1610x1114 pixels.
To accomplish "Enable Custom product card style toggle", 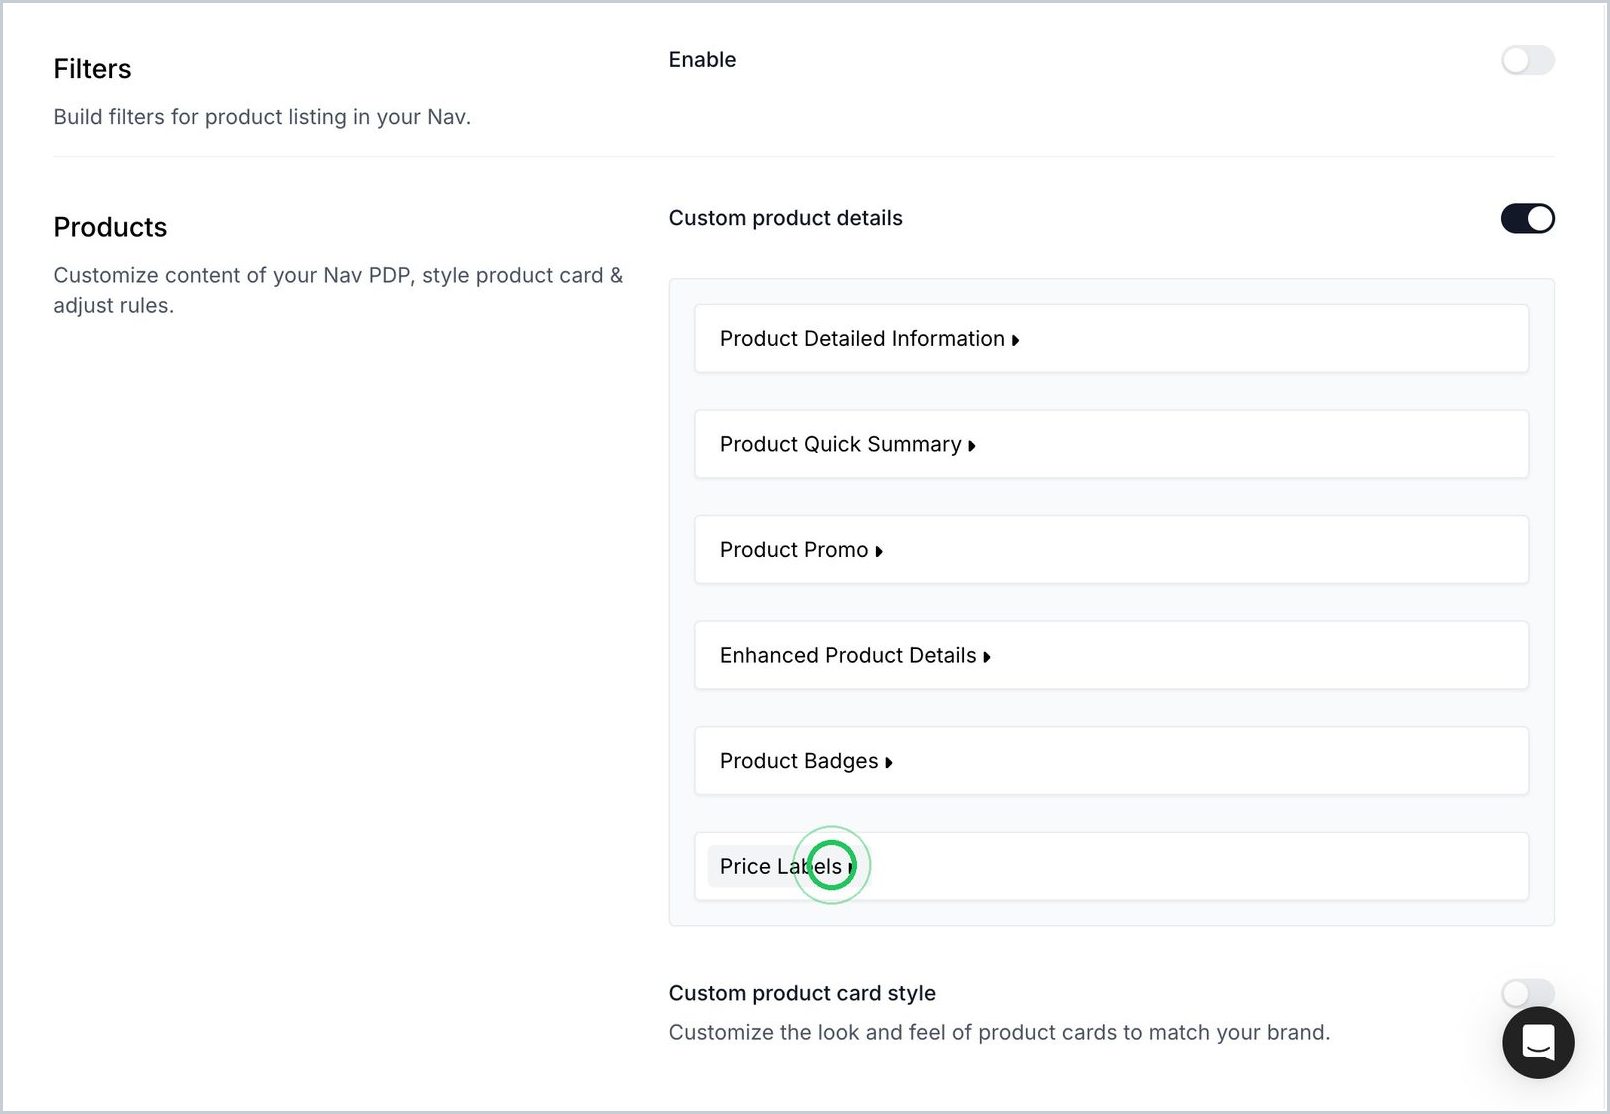I will (1527, 993).
